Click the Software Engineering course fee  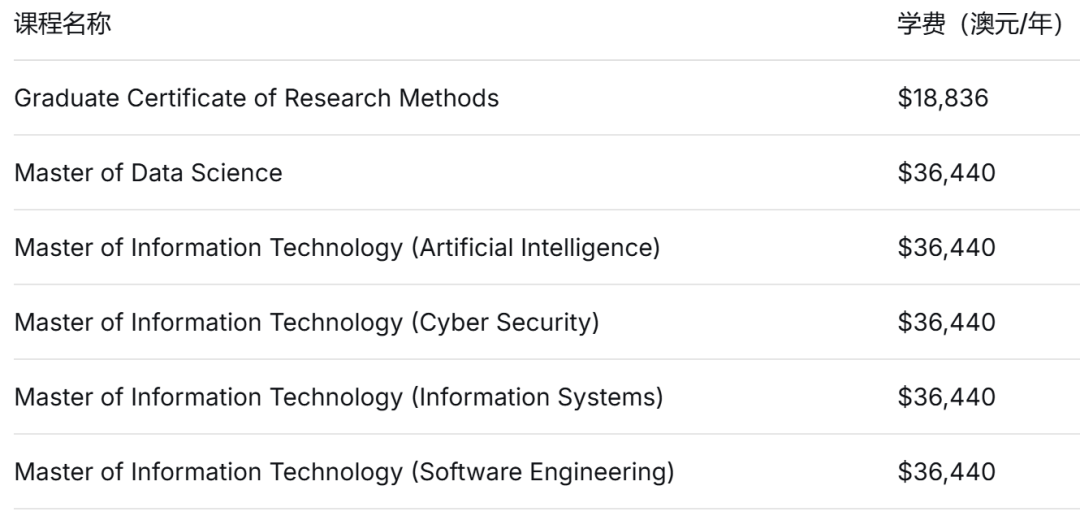pyautogui.click(x=946, y=472)
